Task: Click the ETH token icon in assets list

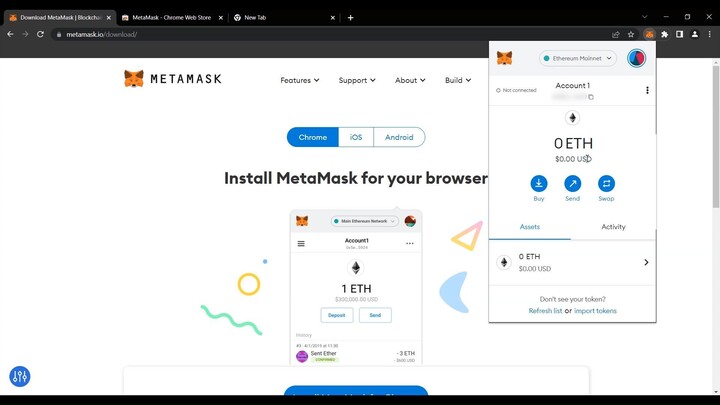Action: (504, 262)
